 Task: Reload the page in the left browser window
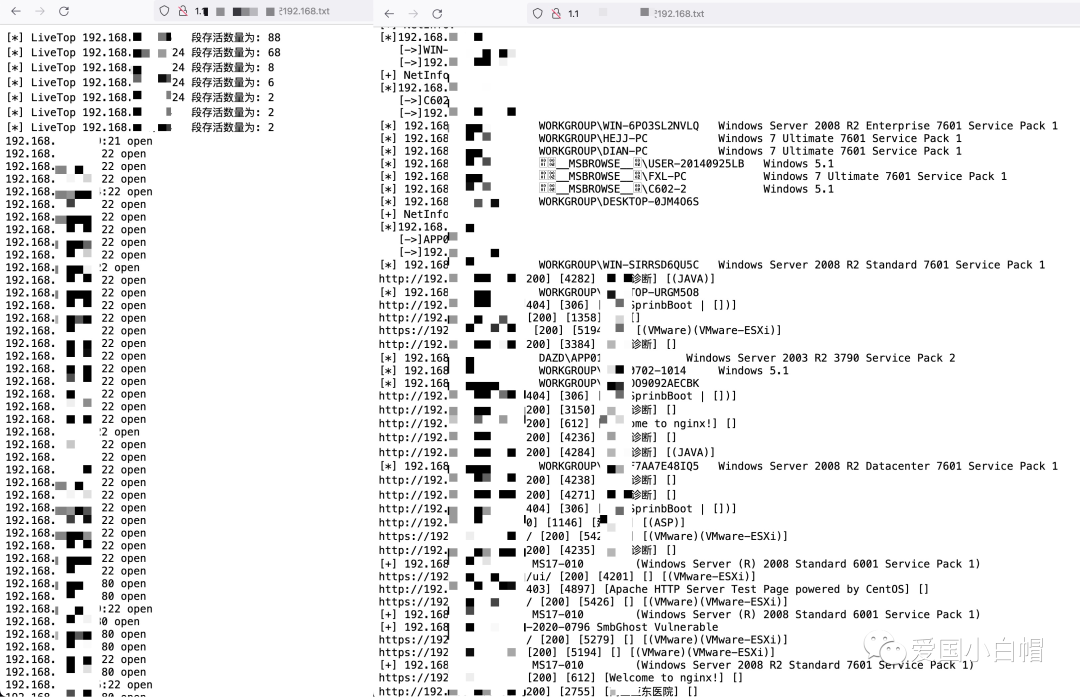point(63,11)
